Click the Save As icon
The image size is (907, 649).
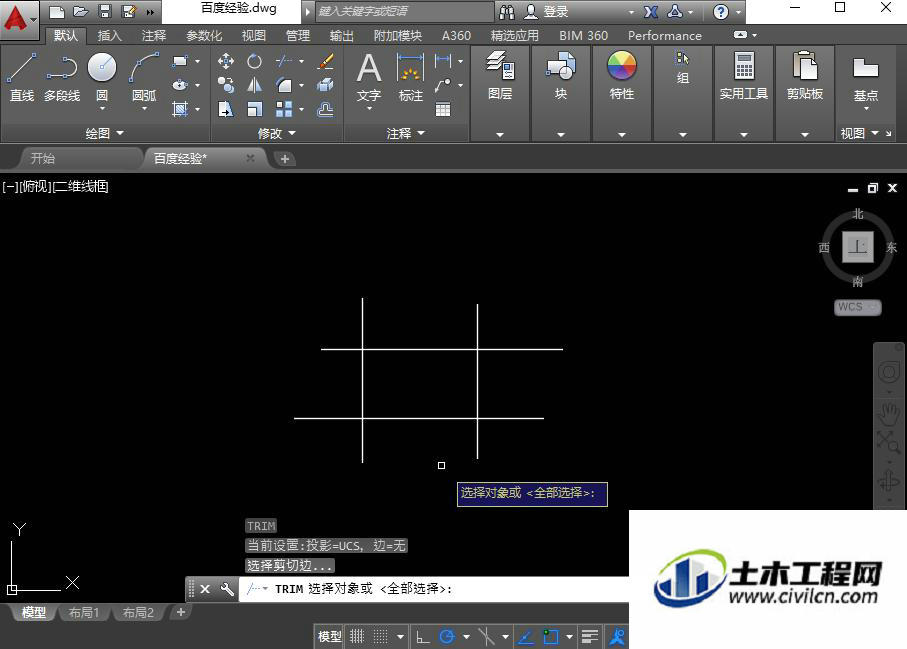click(x=129, y=11)
